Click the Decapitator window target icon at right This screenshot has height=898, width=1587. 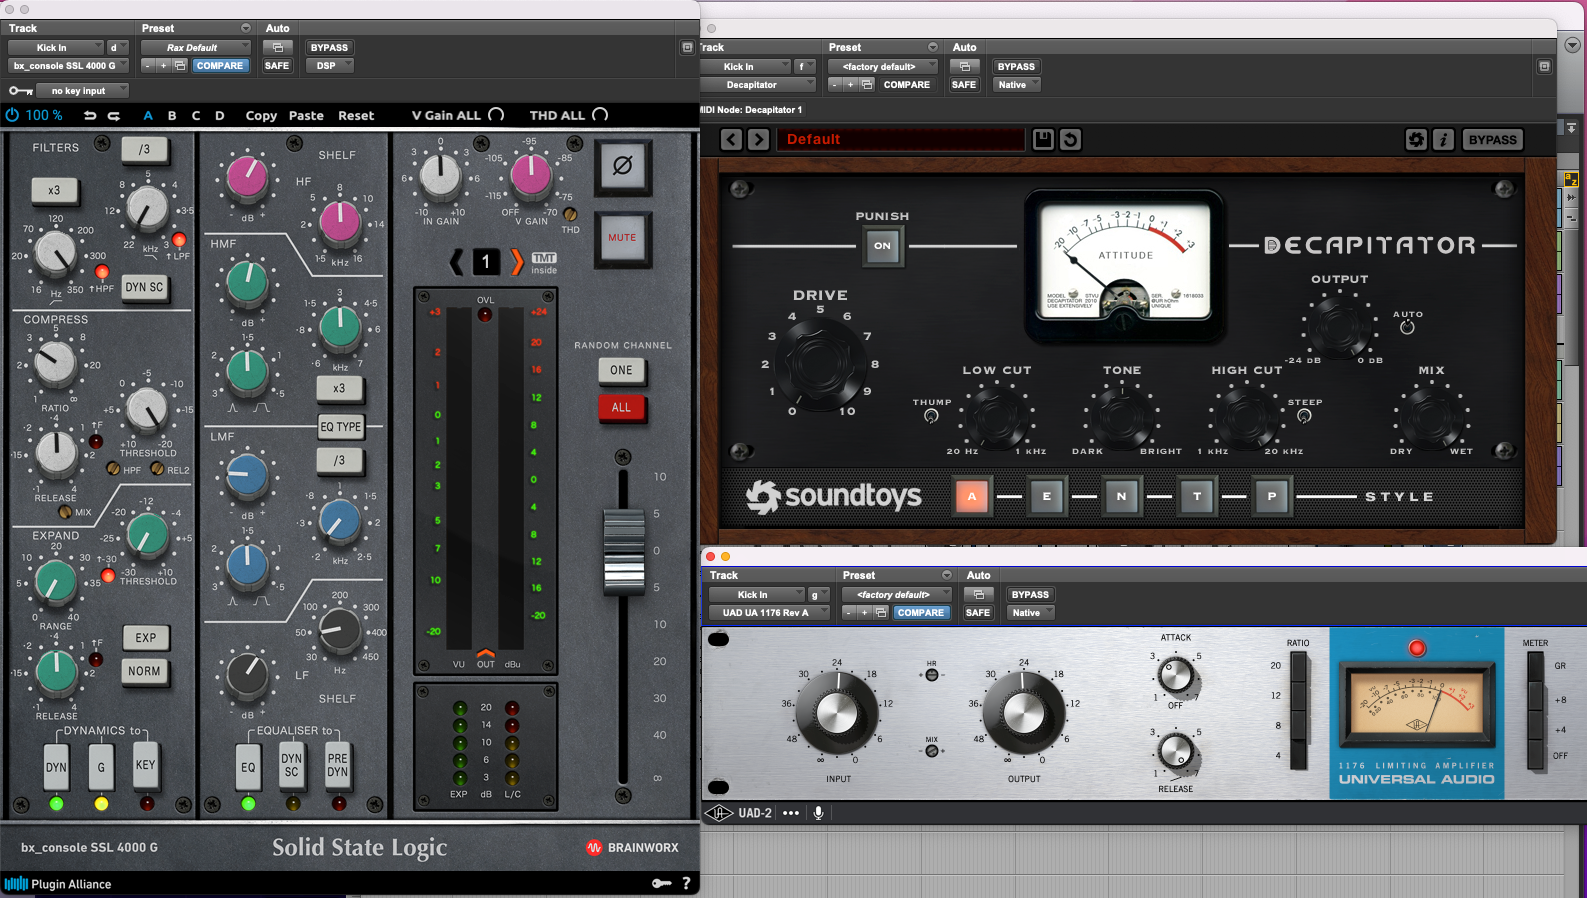point(1544,66)
